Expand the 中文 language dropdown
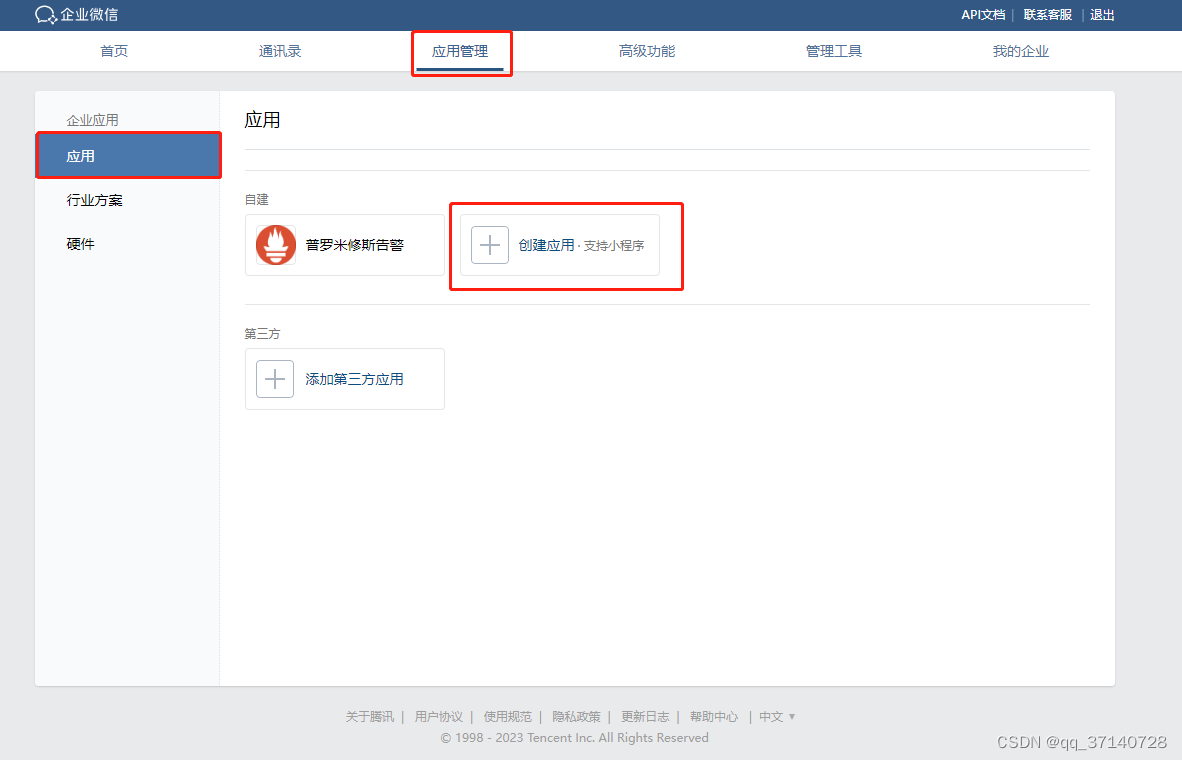Screen dimensions: 1182x760 coord(777,716)
